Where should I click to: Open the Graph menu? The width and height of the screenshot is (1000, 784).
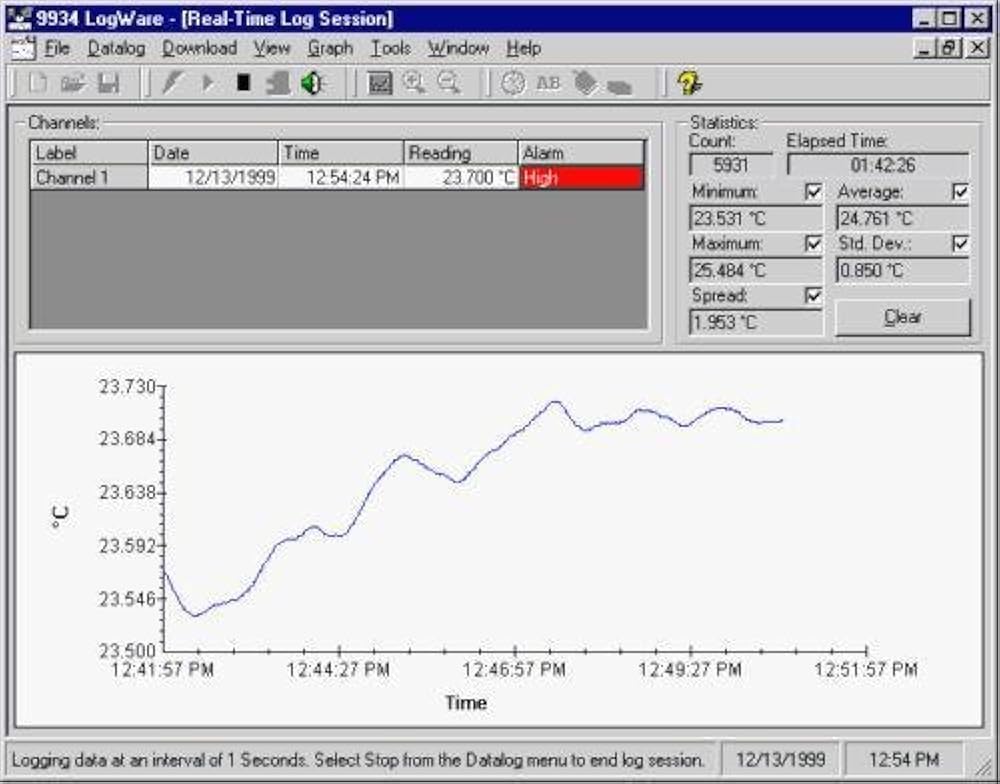point(330,48)
